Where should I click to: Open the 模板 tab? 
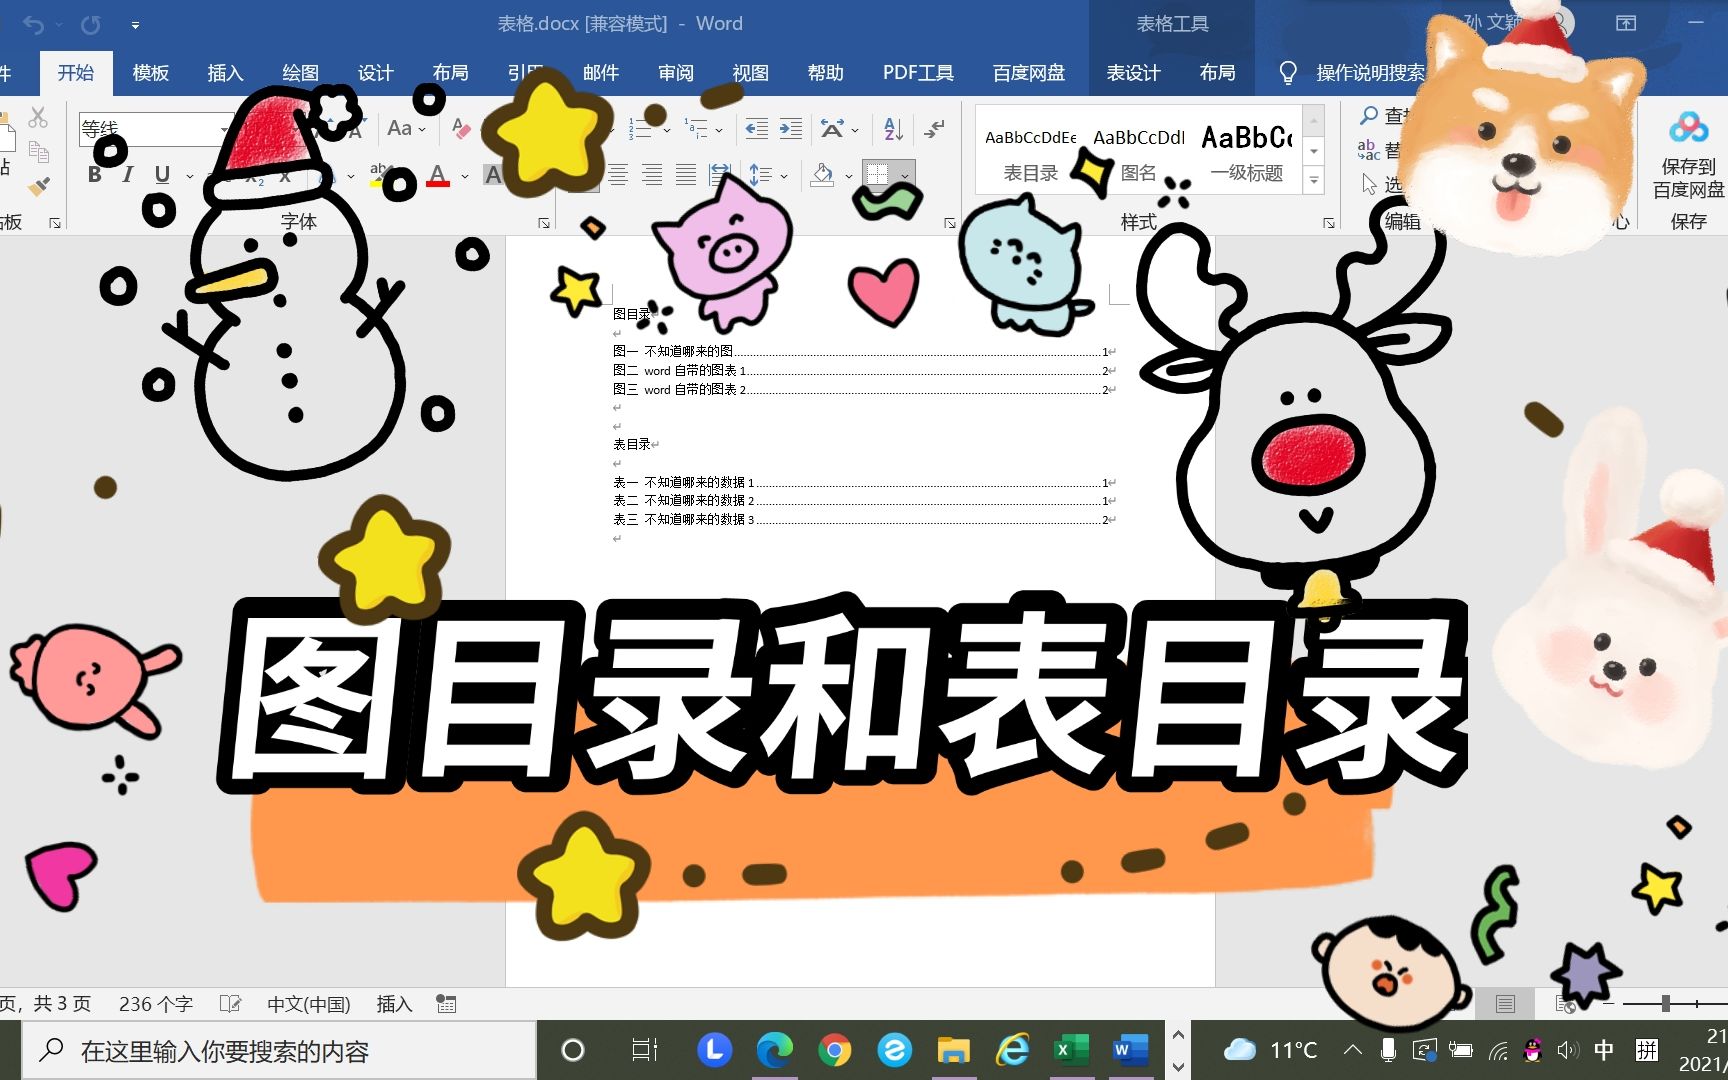pos(151,73)
